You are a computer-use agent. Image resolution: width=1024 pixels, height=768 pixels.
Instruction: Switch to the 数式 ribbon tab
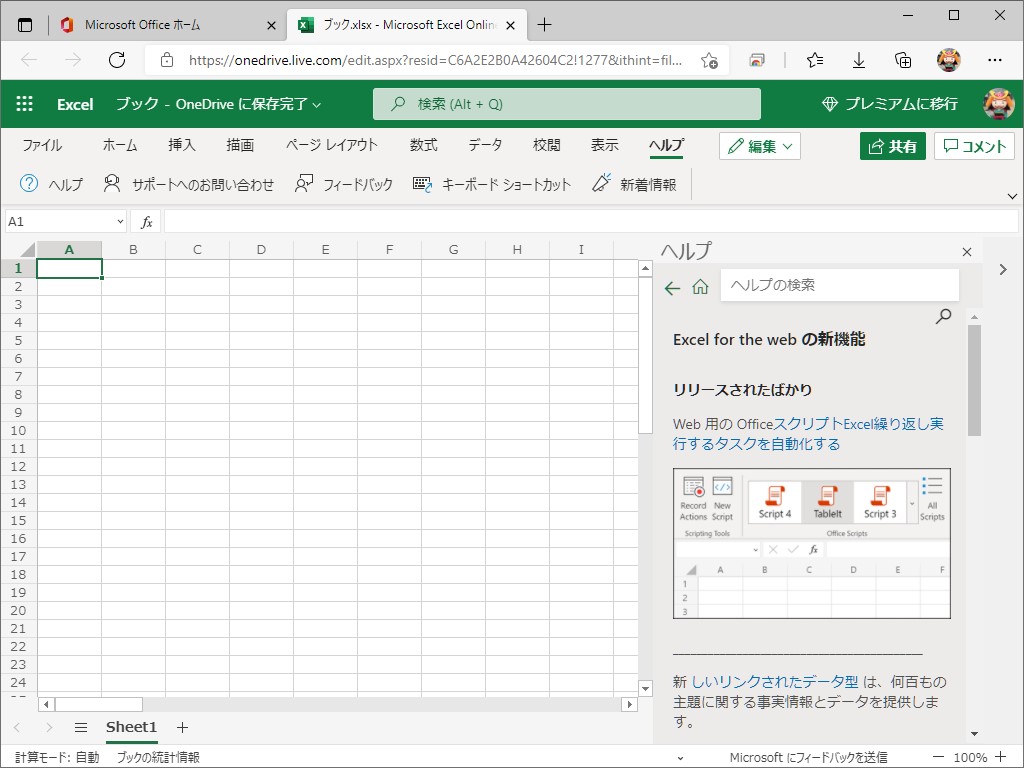pos(423,145)
